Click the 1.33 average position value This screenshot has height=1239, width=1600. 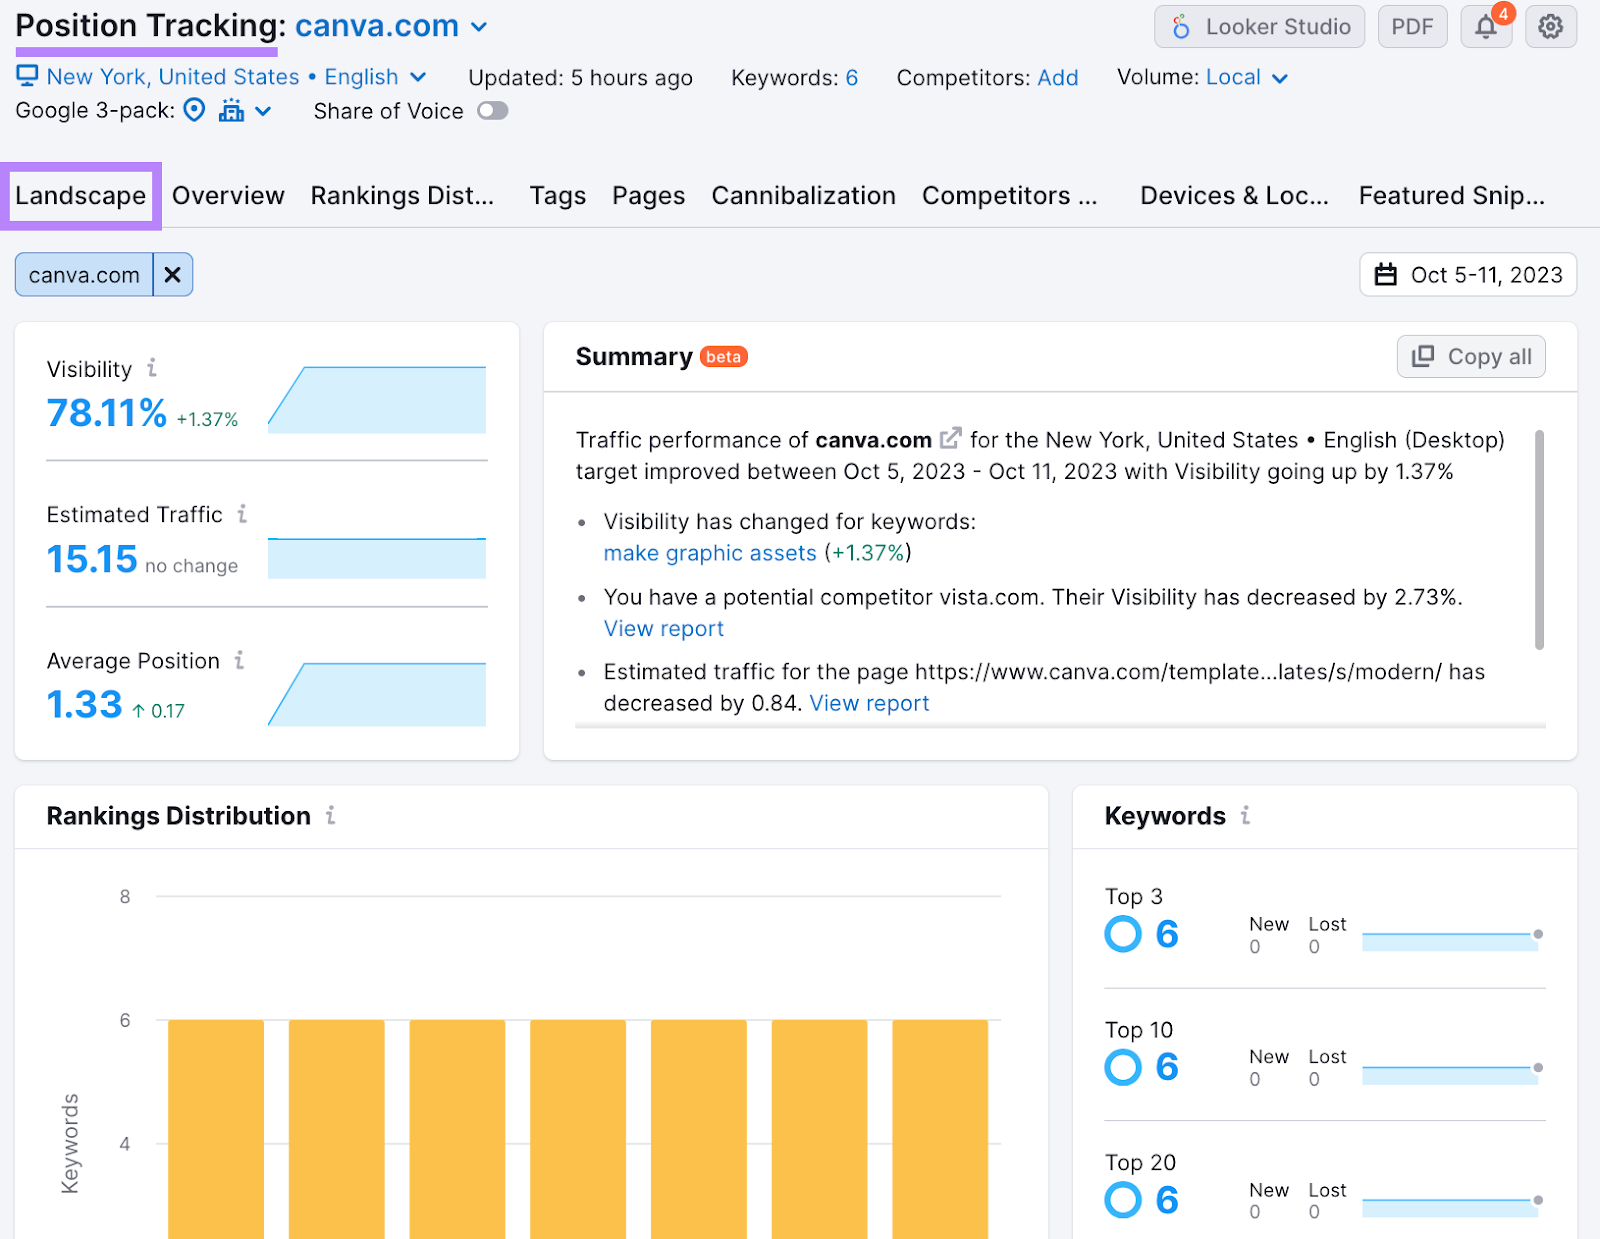pyautogui.click(x=85, y=705)
